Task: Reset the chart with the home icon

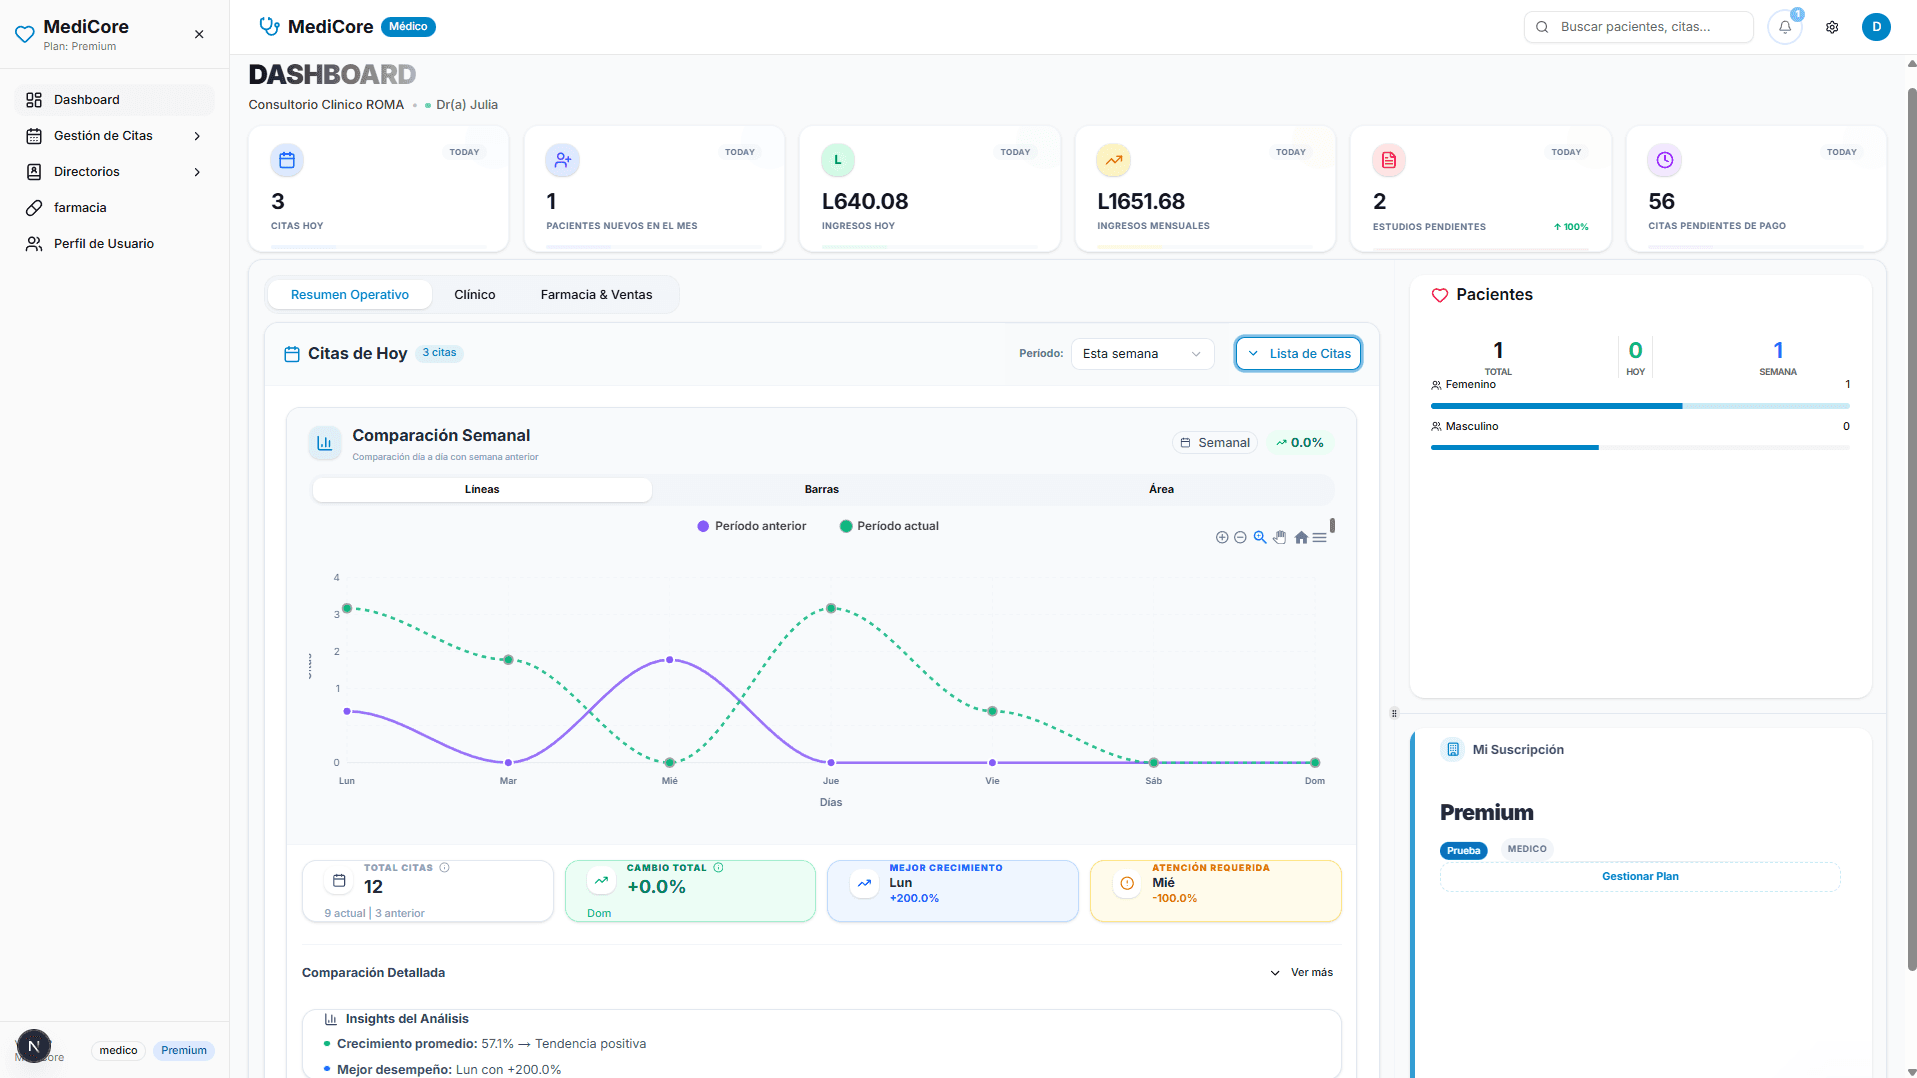Action: click(1300, 537)
